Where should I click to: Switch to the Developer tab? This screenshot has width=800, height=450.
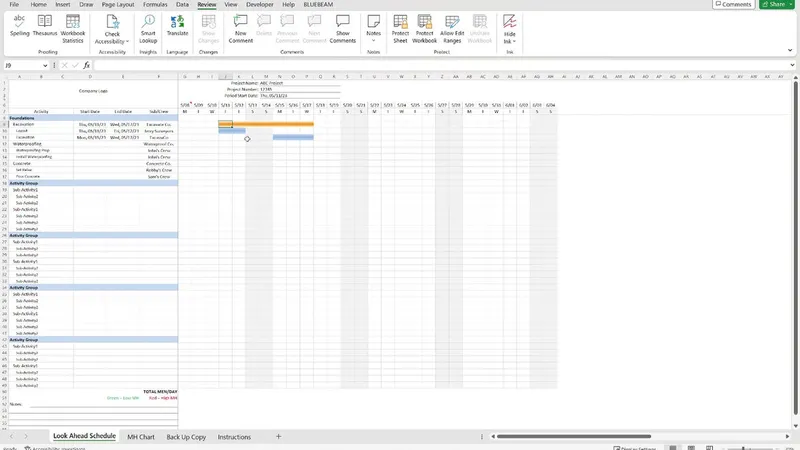click(x=260, y=4)
